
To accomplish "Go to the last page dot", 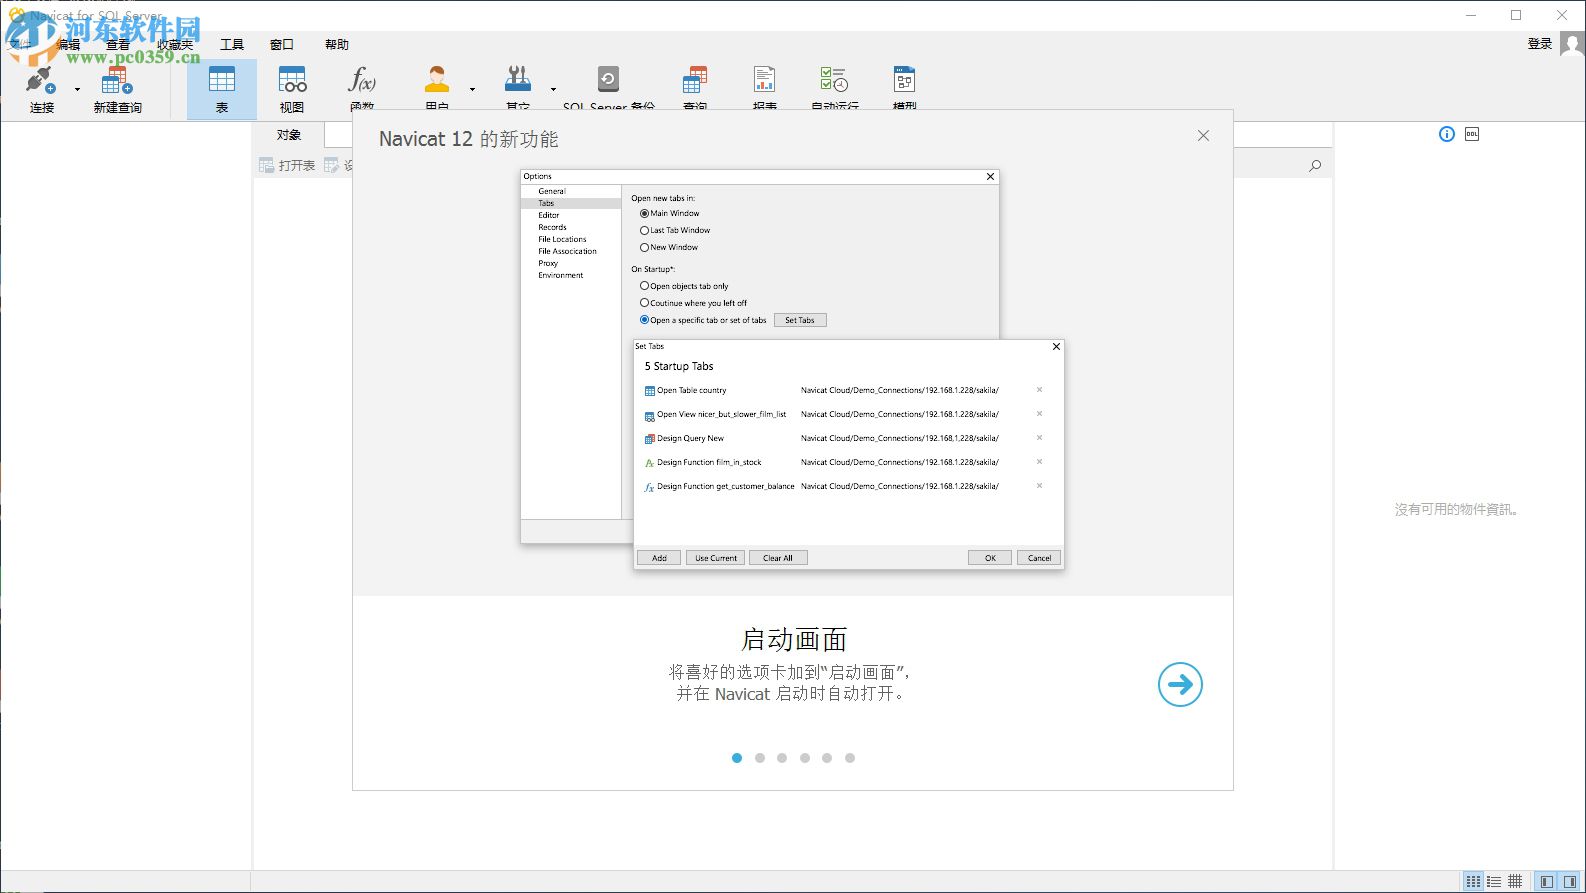I will tap(850, 758).
